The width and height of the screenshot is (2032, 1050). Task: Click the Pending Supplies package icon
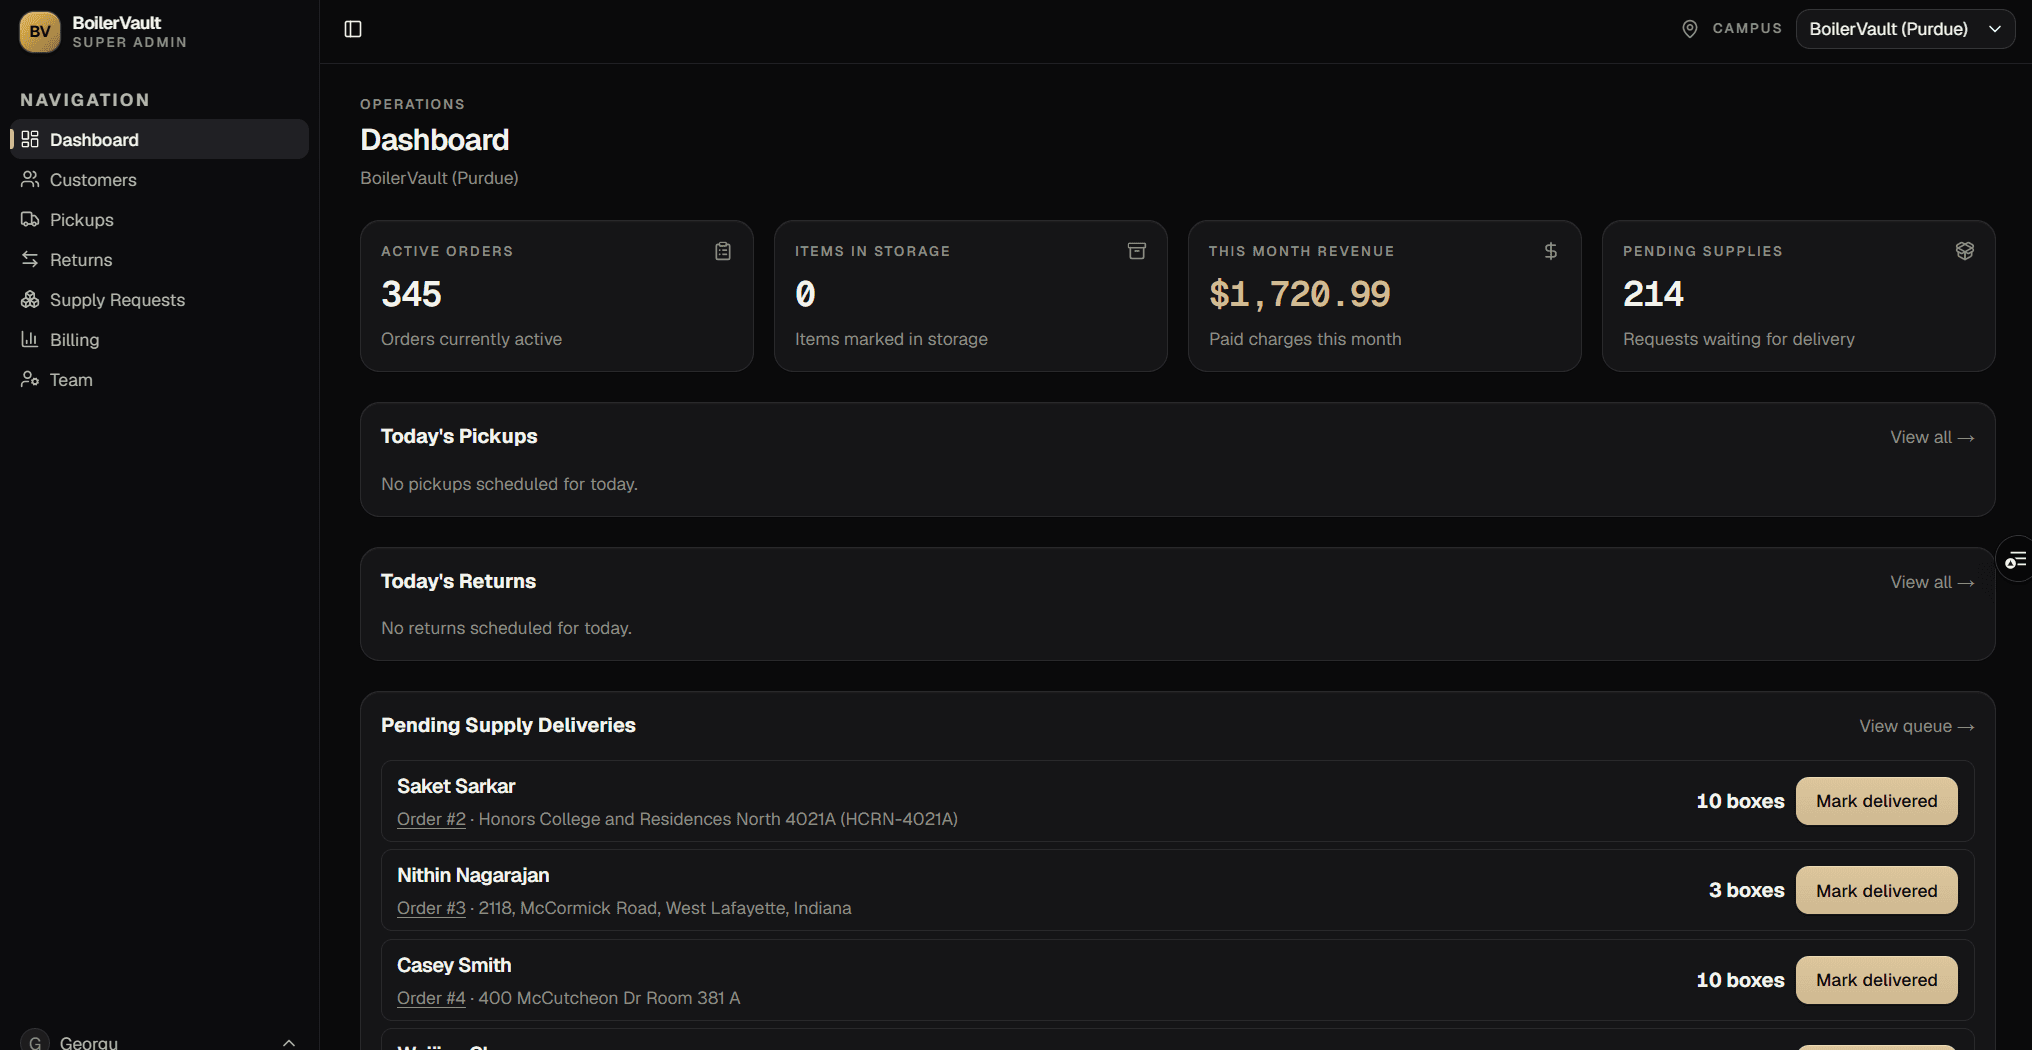[1965, 251]
